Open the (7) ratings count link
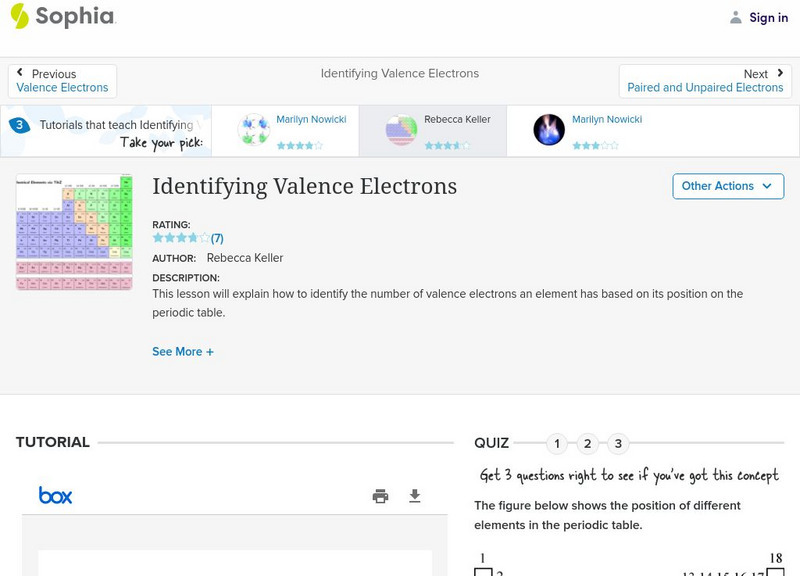The width and height of the screenshot is (800, 576). click(x=217, y=238)
